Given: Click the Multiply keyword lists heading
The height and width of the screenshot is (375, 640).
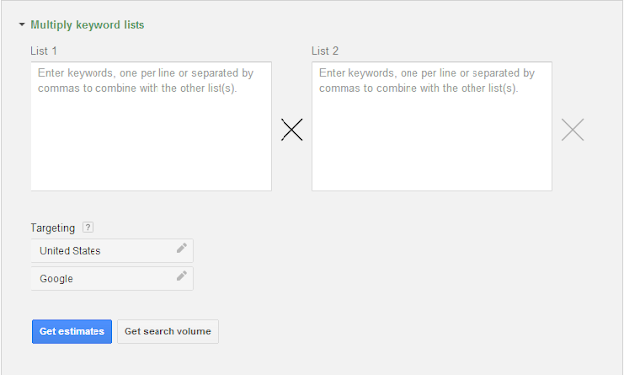Looking at the screenshot, I should pyautogui.click(x=87, y=25).
